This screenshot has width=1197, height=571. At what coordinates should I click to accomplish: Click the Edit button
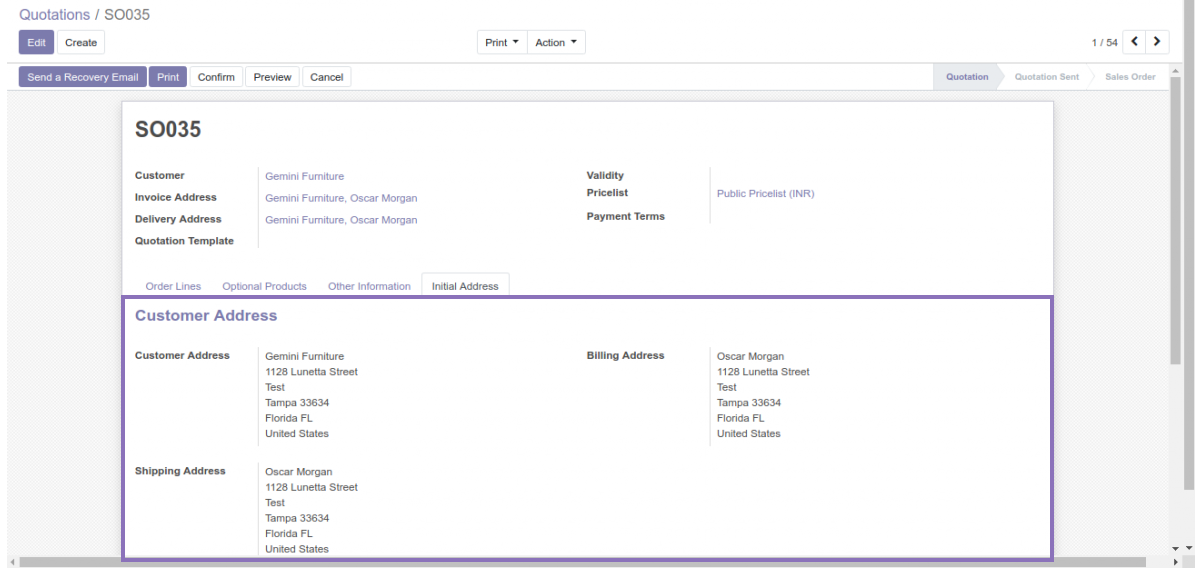pos(36,43)
